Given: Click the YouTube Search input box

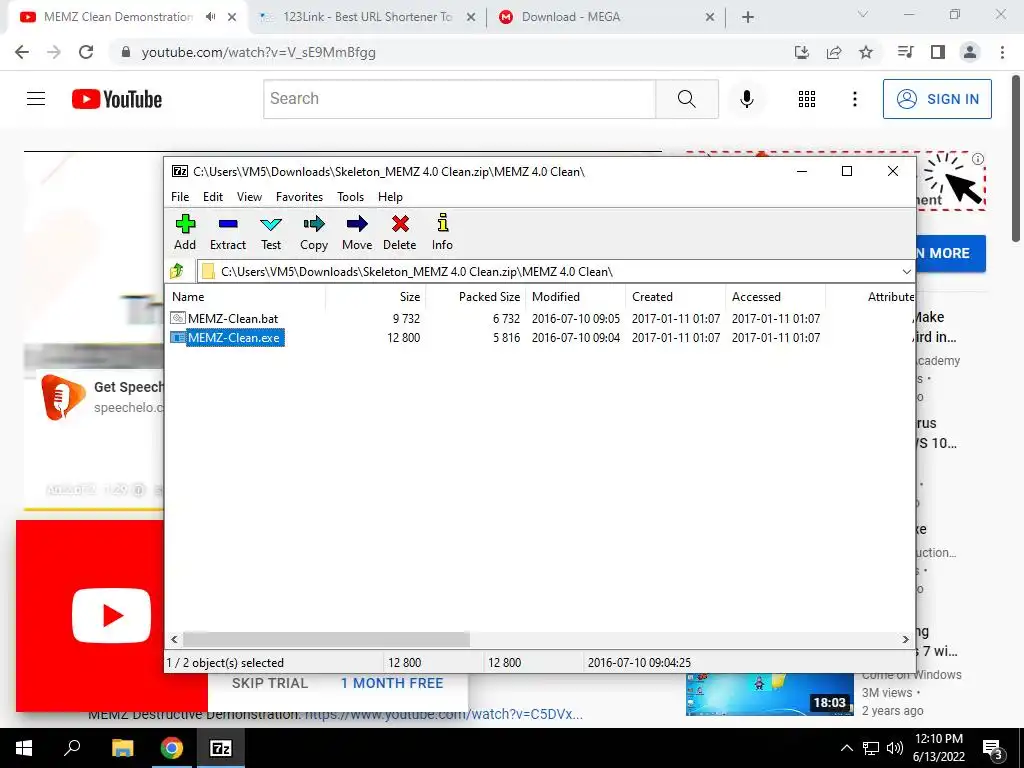Looking at the screenshot, I should [x=460, y=99].
